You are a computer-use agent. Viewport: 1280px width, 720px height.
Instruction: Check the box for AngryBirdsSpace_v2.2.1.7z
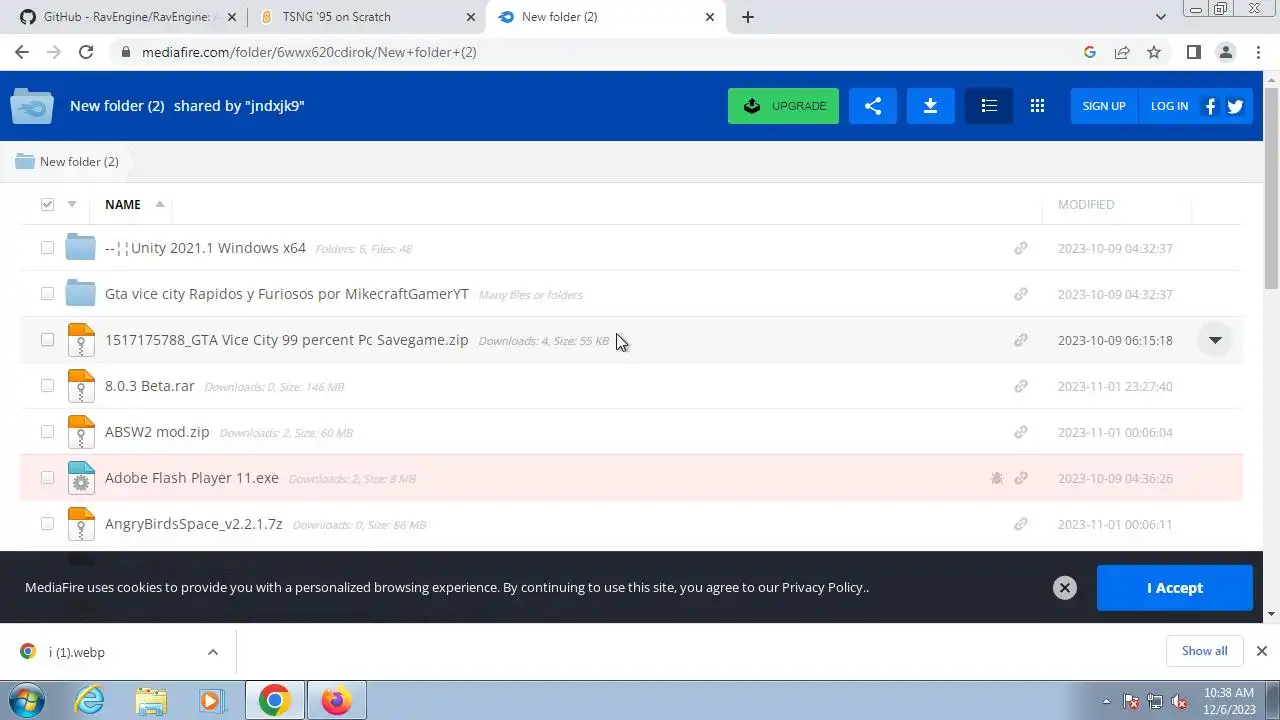click(47, 524)
